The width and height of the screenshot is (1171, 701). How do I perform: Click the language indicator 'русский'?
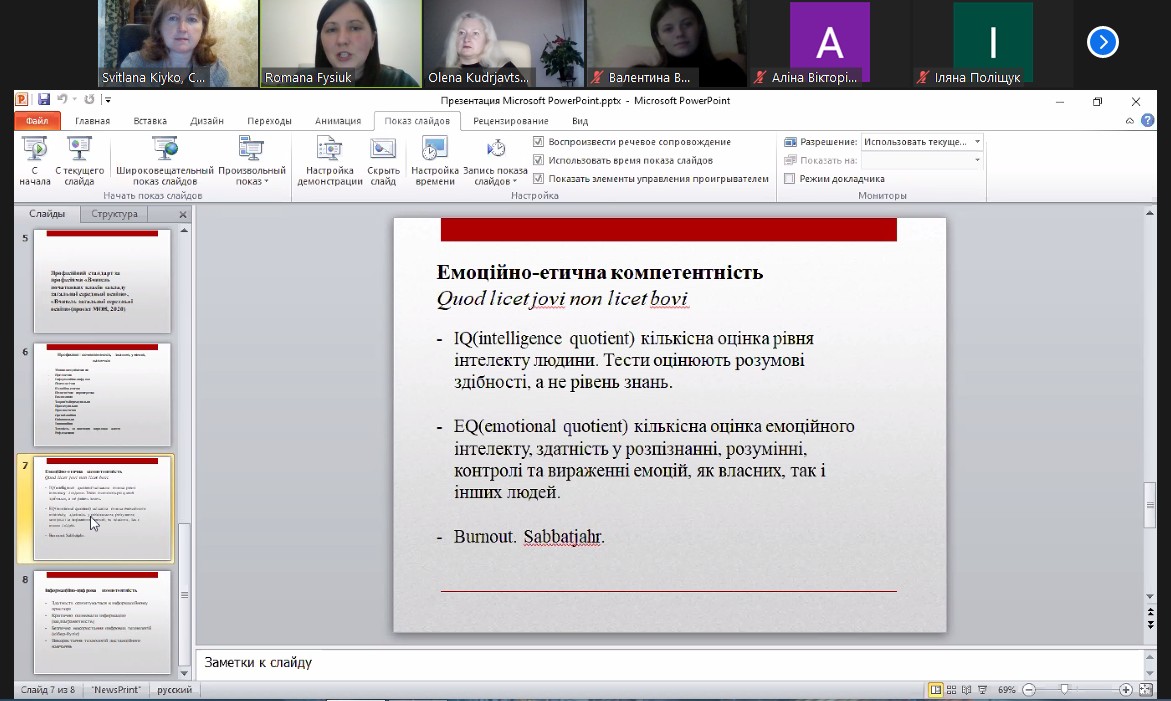(x=175, y=690)
